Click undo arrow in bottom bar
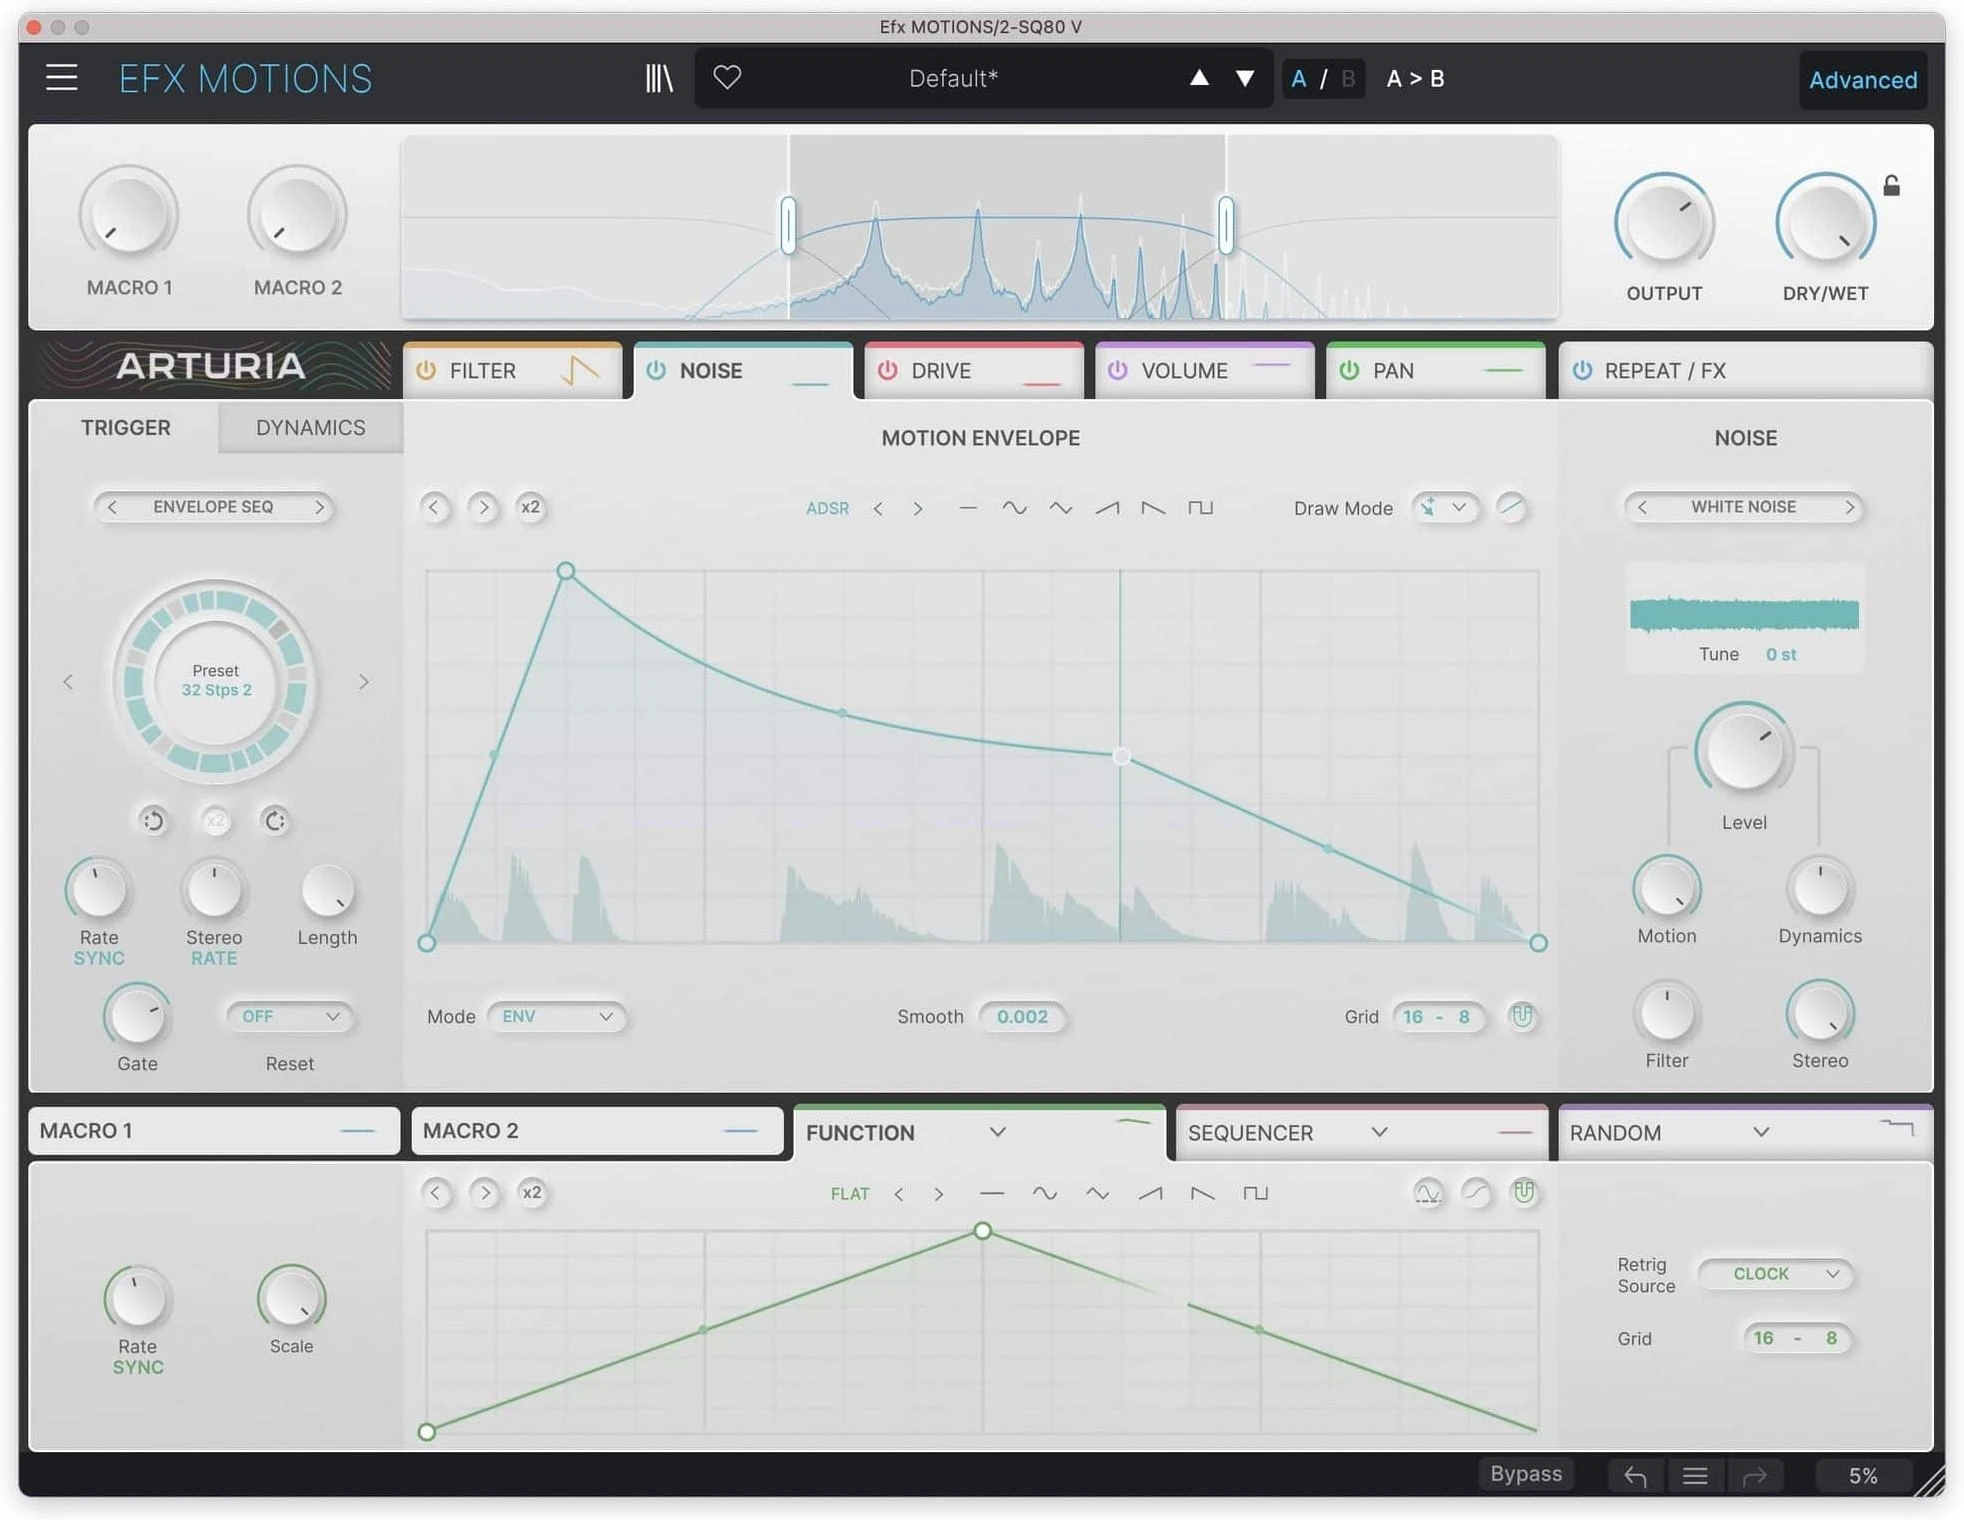 coord(1635,1475)
